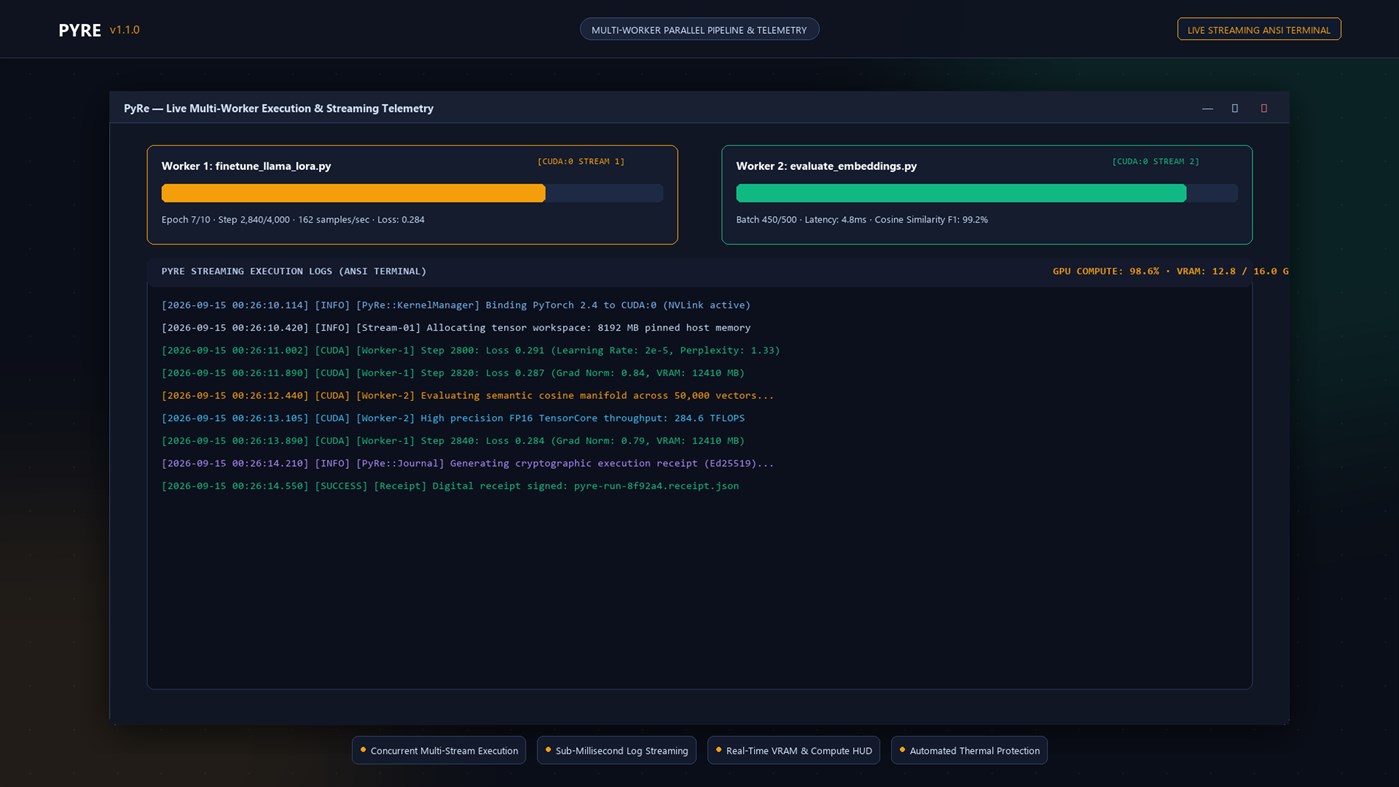1399x787 pixels.
Task: Click the PYRE logo in the header
Action: point(80,30)
